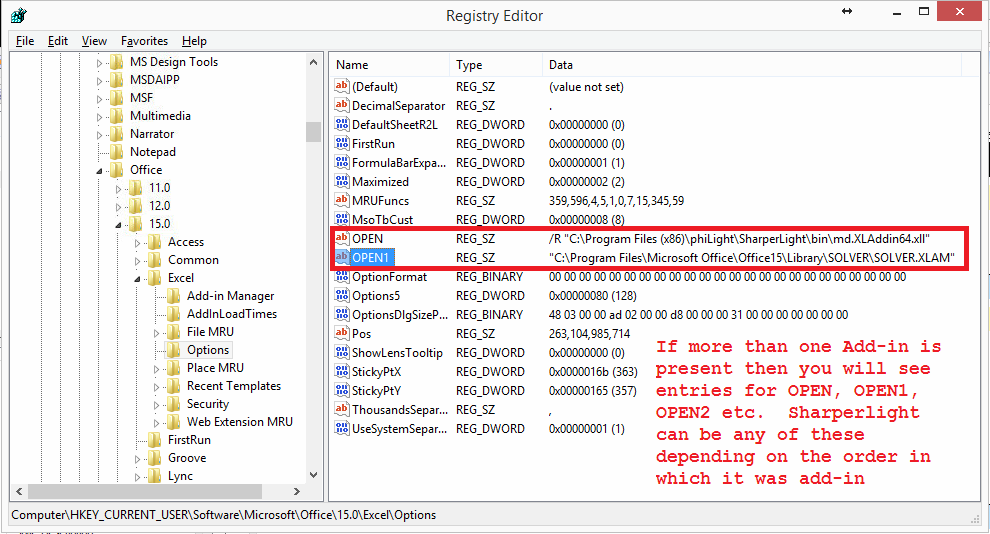Viewport: 990px width, 534px height.
Task: Click the icon beside StickyPtX
Action: [x=342, y=371]
